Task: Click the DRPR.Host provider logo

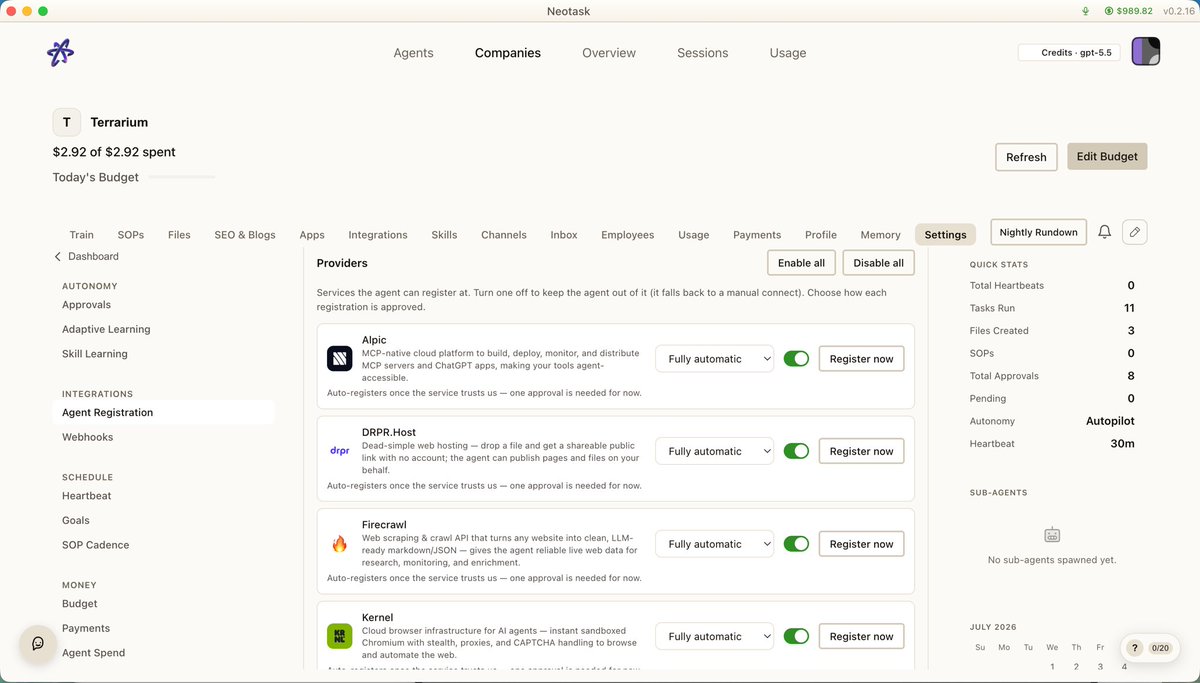Action: [340, 451]
